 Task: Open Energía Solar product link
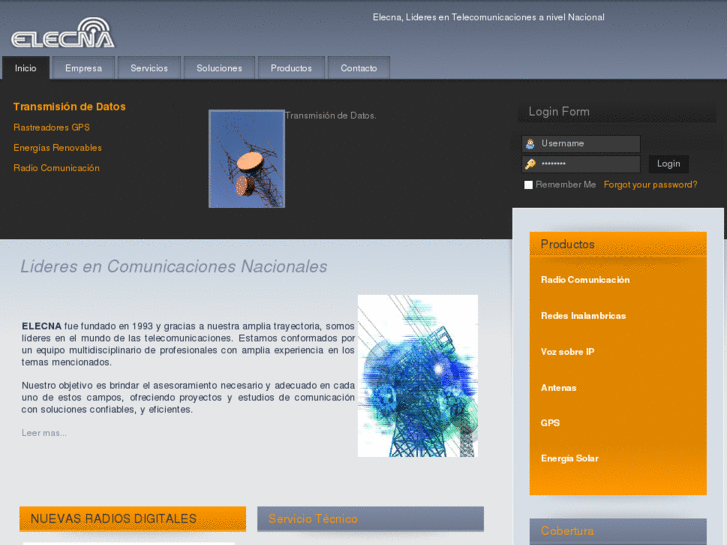click(x=569, y=458)
